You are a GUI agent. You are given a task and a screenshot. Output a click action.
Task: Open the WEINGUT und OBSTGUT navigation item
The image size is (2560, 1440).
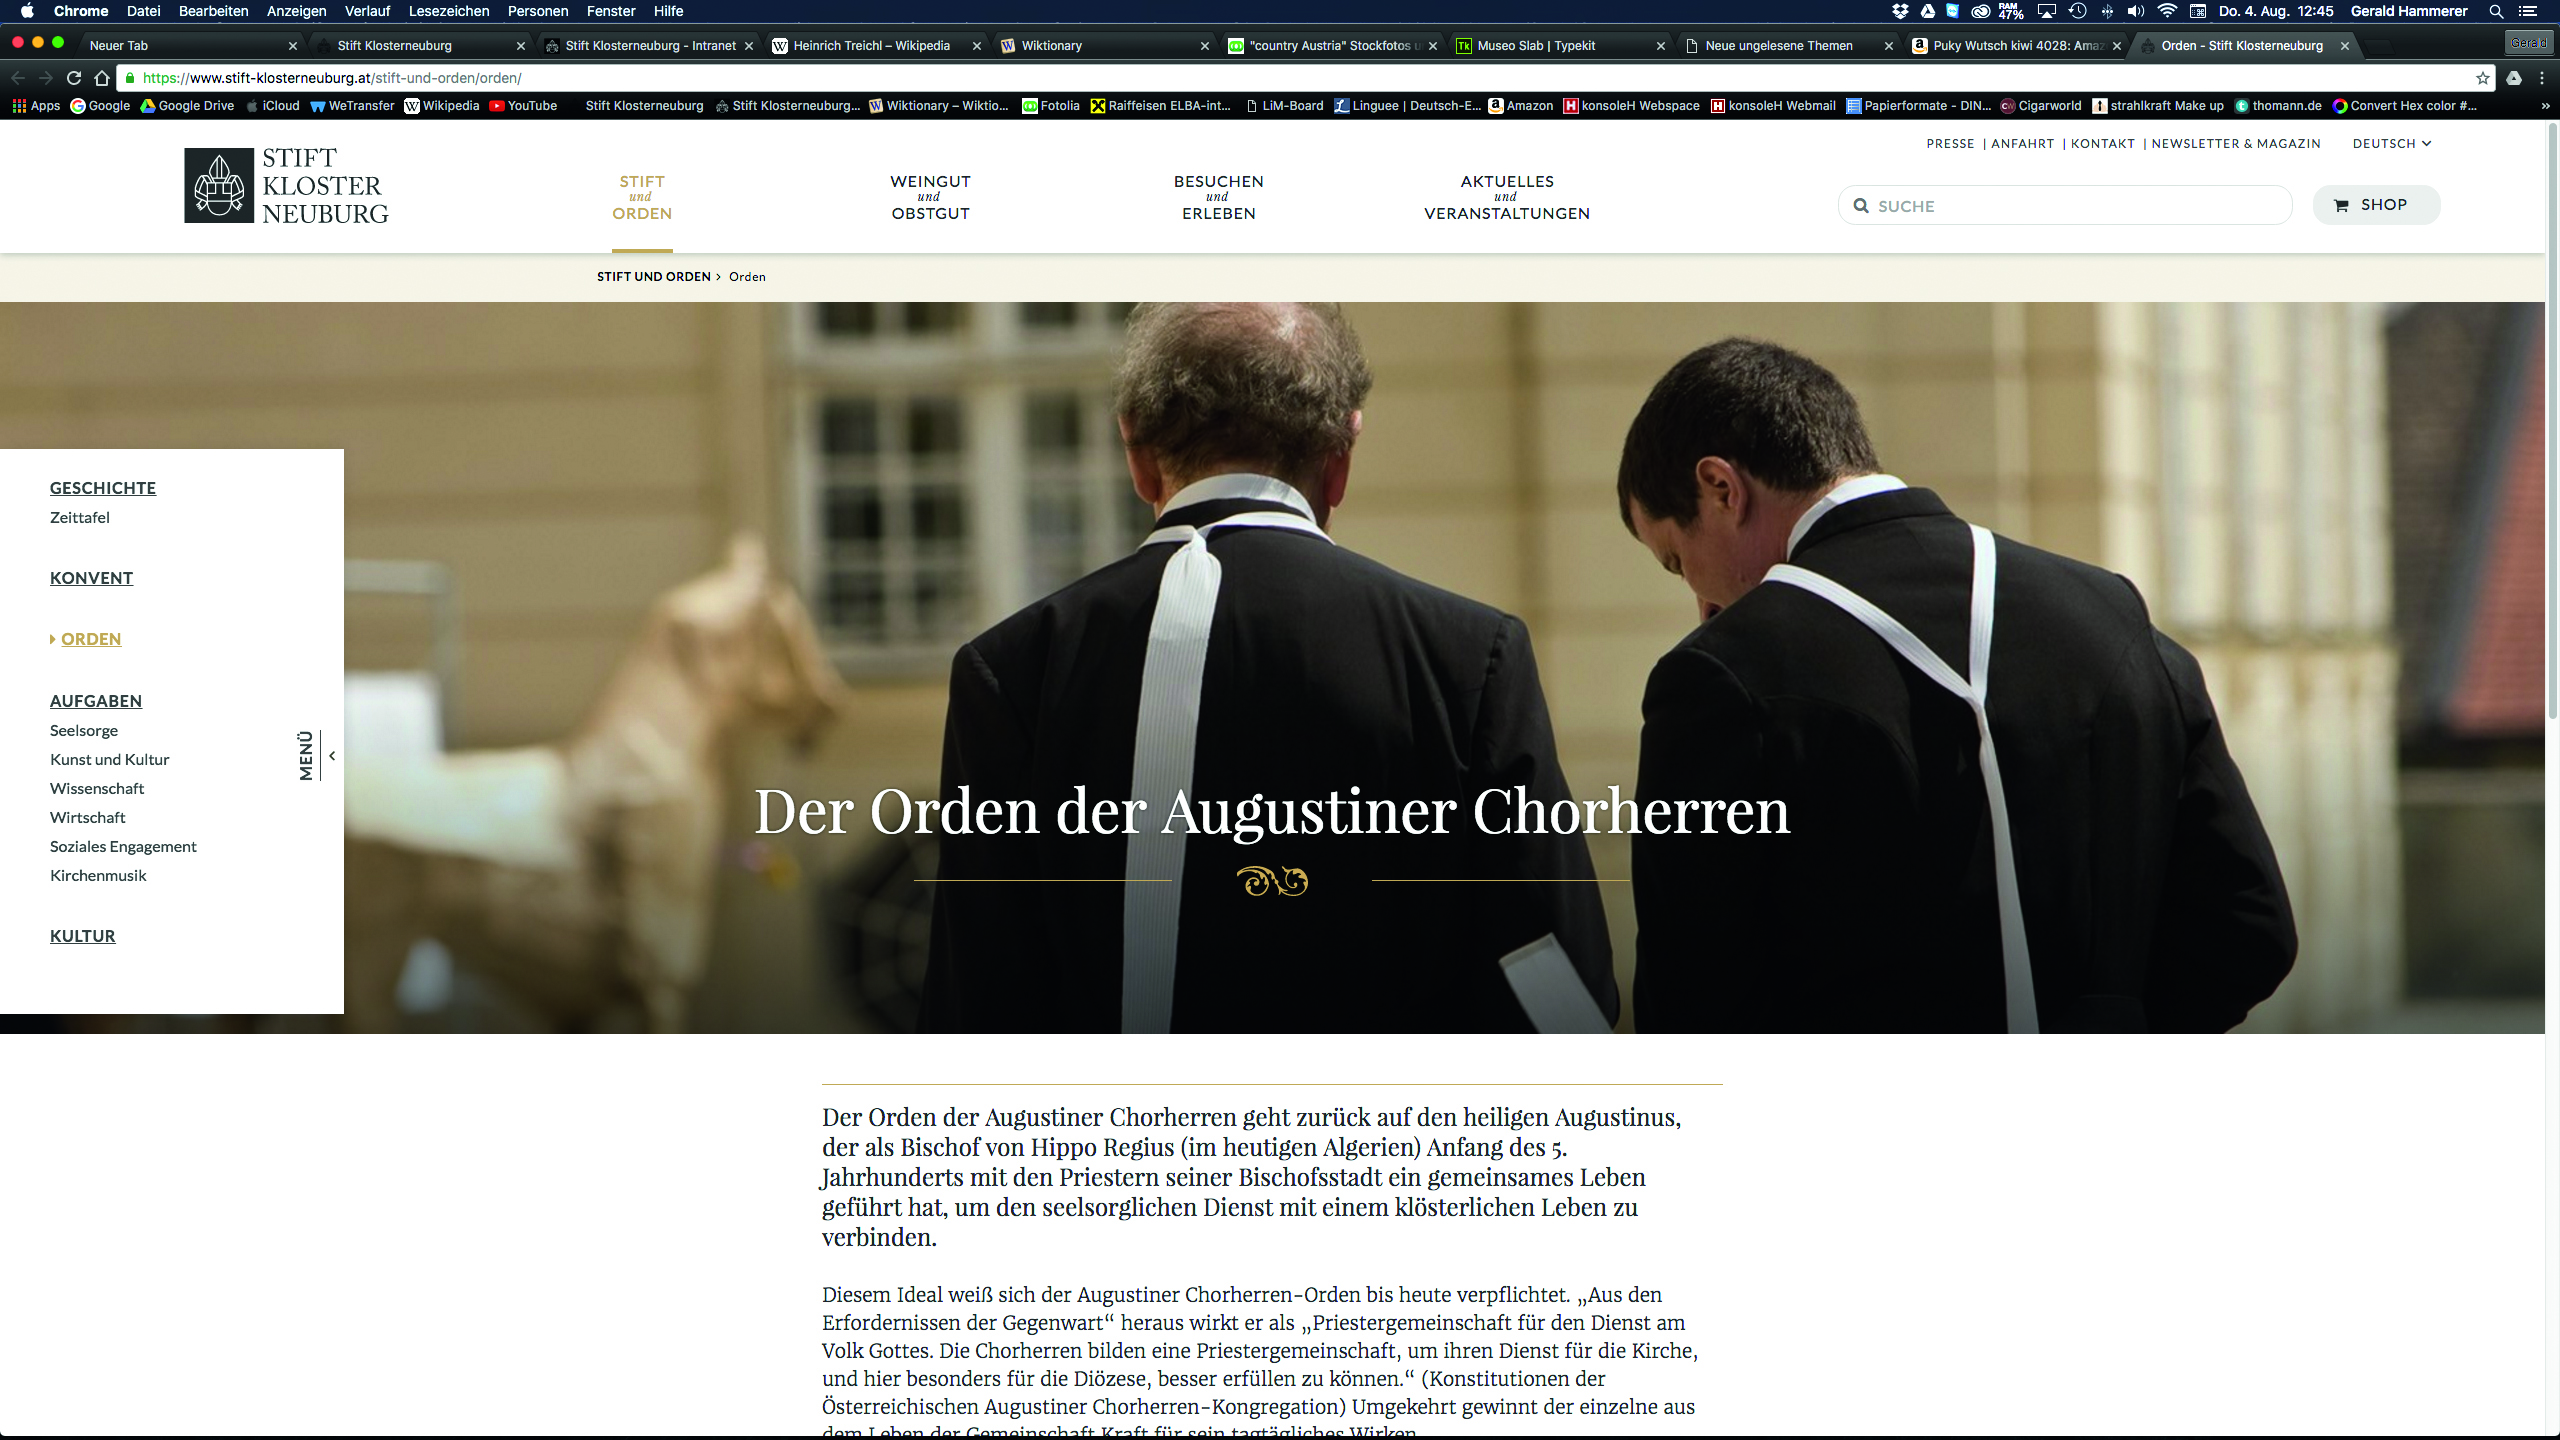(x=930, y=197)
